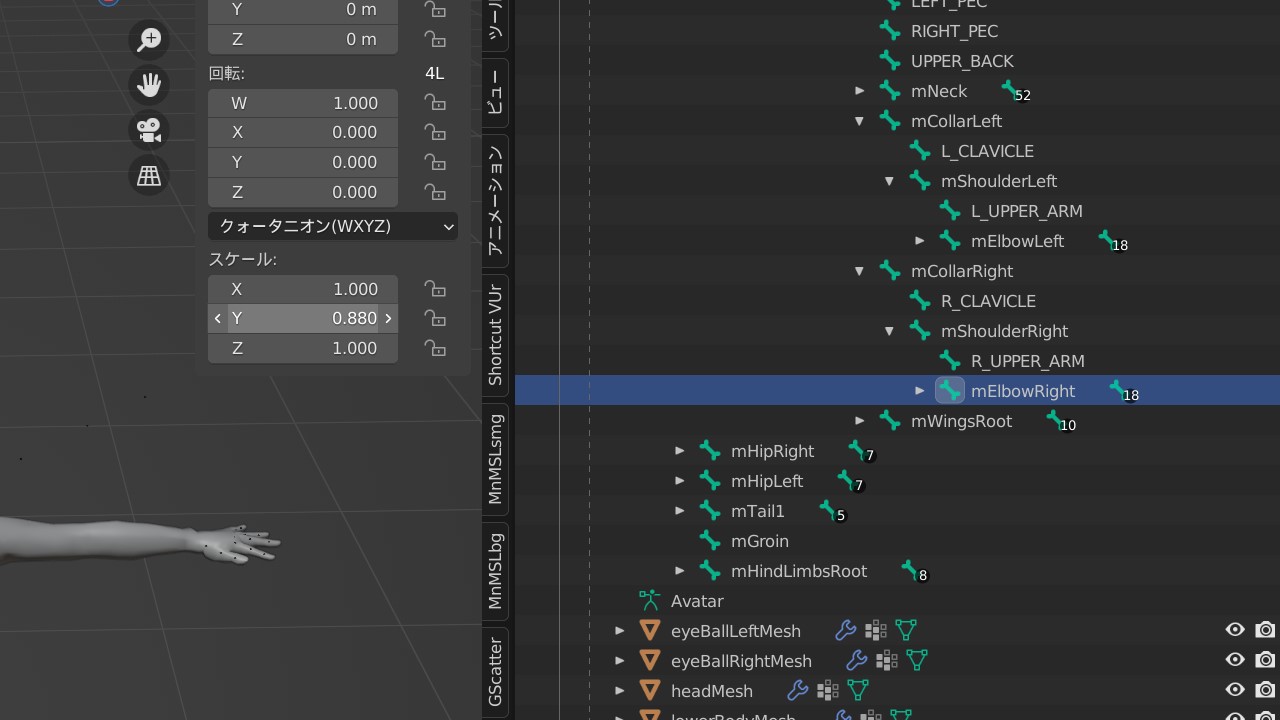Toggle lock on location Z

coord(435,39)
